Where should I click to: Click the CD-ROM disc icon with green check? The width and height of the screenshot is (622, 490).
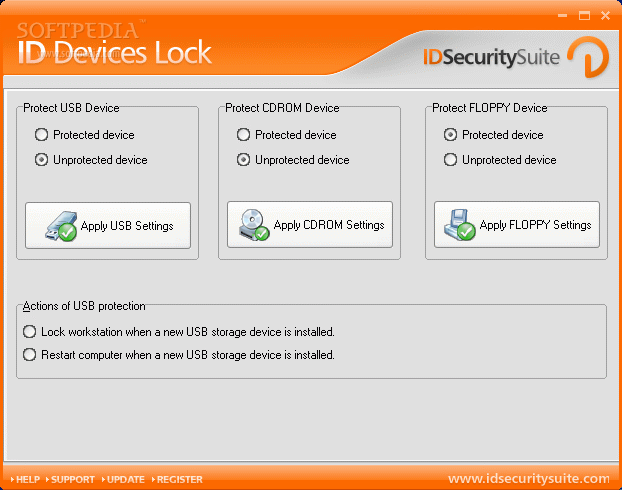[254, 225]
